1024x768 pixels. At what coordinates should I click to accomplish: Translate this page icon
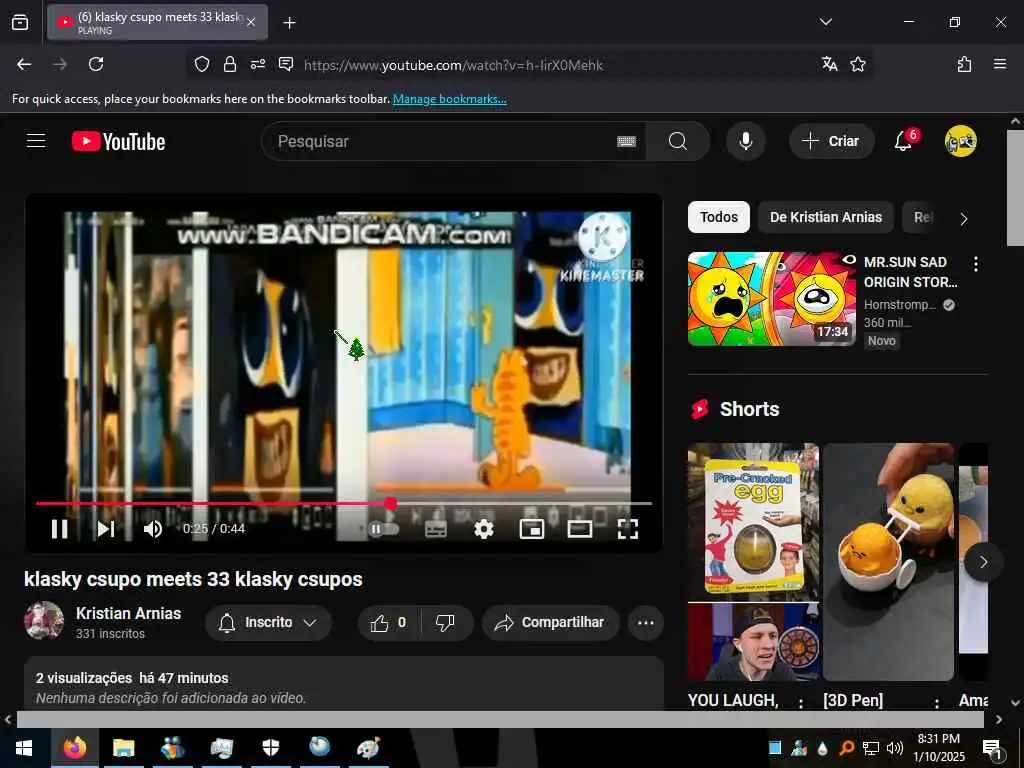point(829,64)
